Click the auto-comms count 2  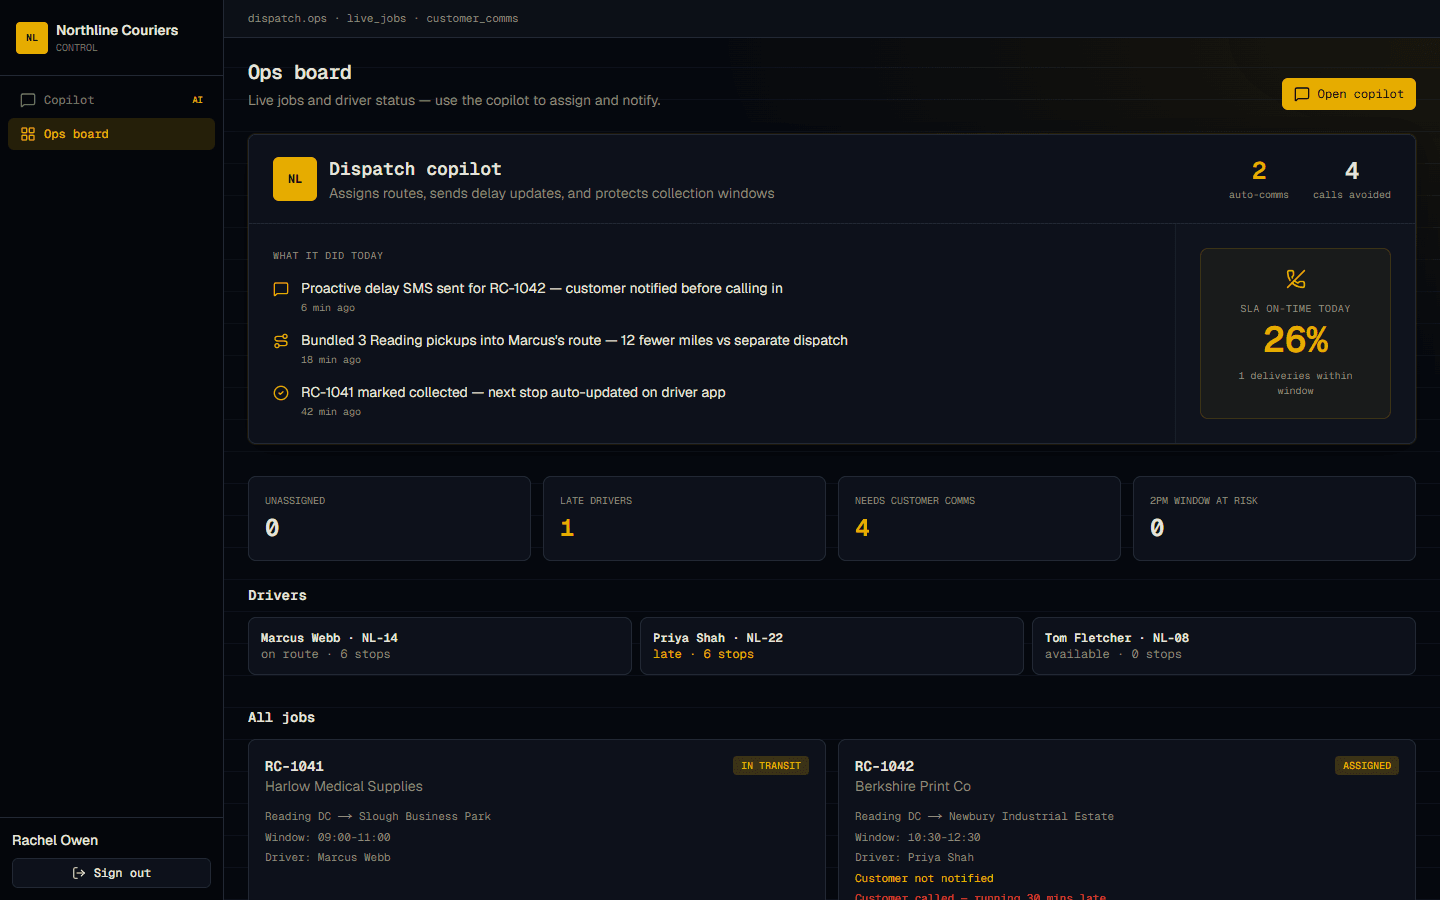[1259, 171]
